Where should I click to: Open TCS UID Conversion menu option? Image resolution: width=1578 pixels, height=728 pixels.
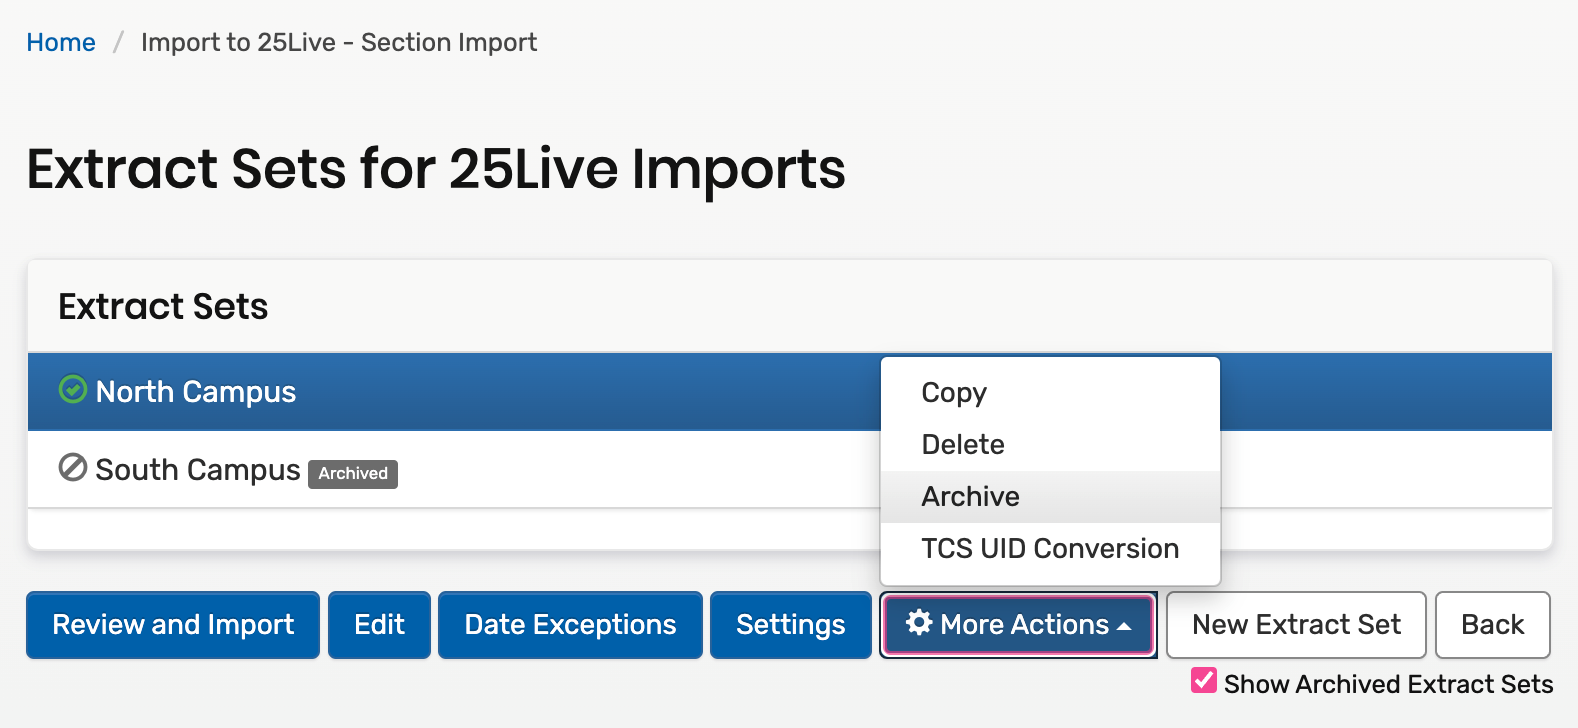click(1050, 548)
